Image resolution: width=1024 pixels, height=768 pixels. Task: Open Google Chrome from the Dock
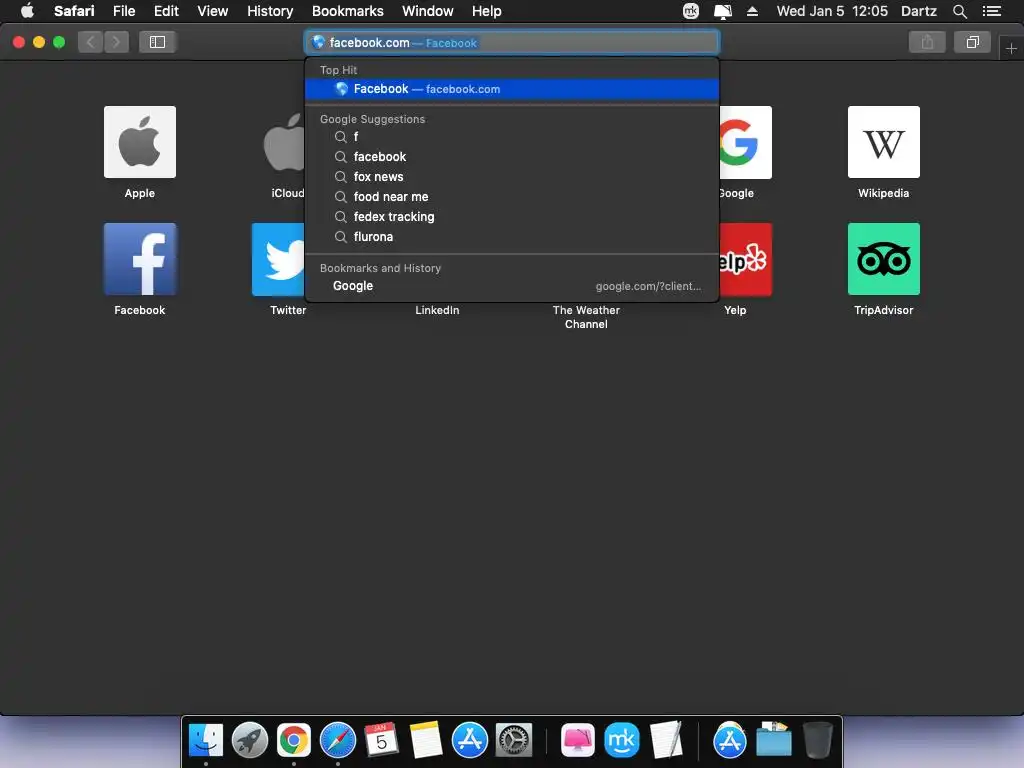pos(294,741)
